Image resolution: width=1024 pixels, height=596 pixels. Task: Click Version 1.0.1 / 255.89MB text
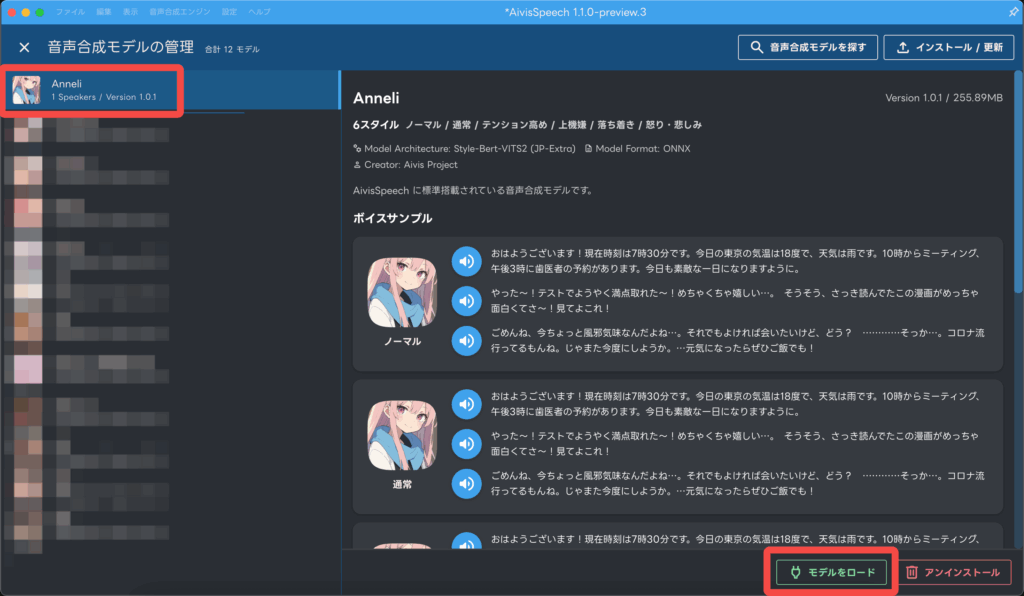click(944, 98)
